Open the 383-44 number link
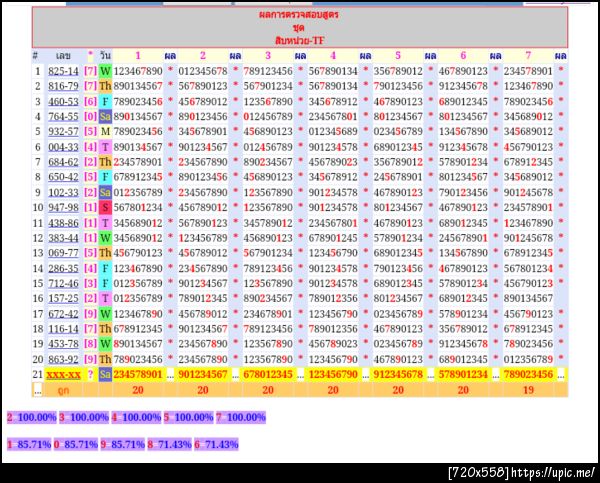 point(63,238)
